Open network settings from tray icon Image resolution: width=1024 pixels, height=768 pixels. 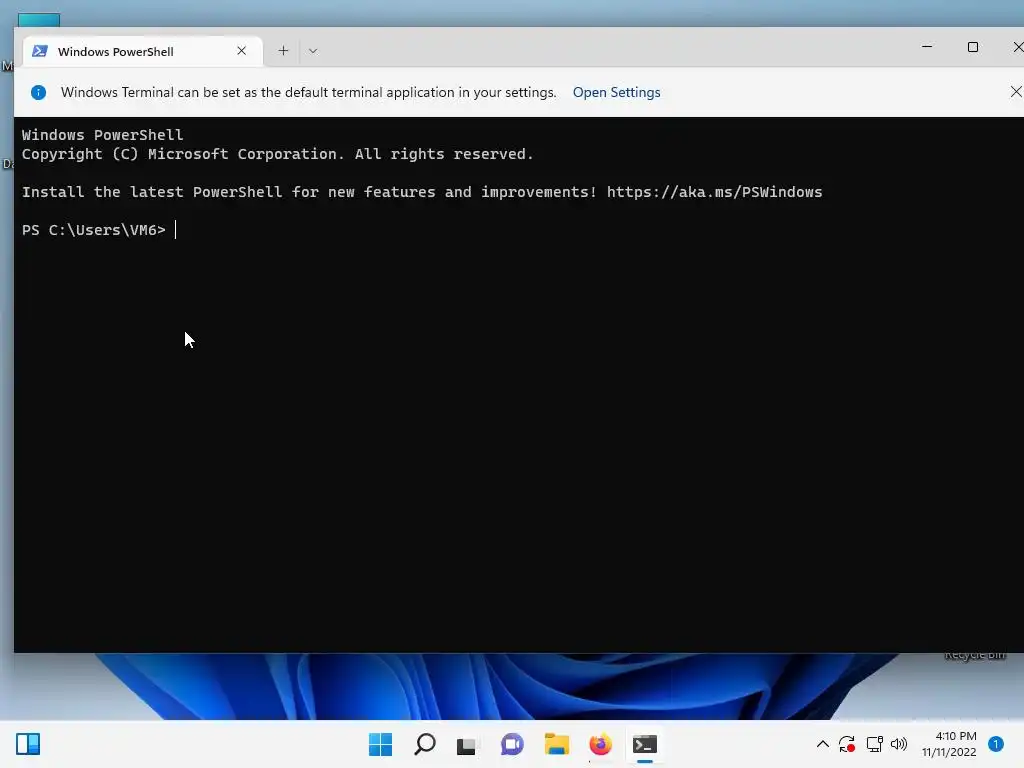(x=874, y=744)
